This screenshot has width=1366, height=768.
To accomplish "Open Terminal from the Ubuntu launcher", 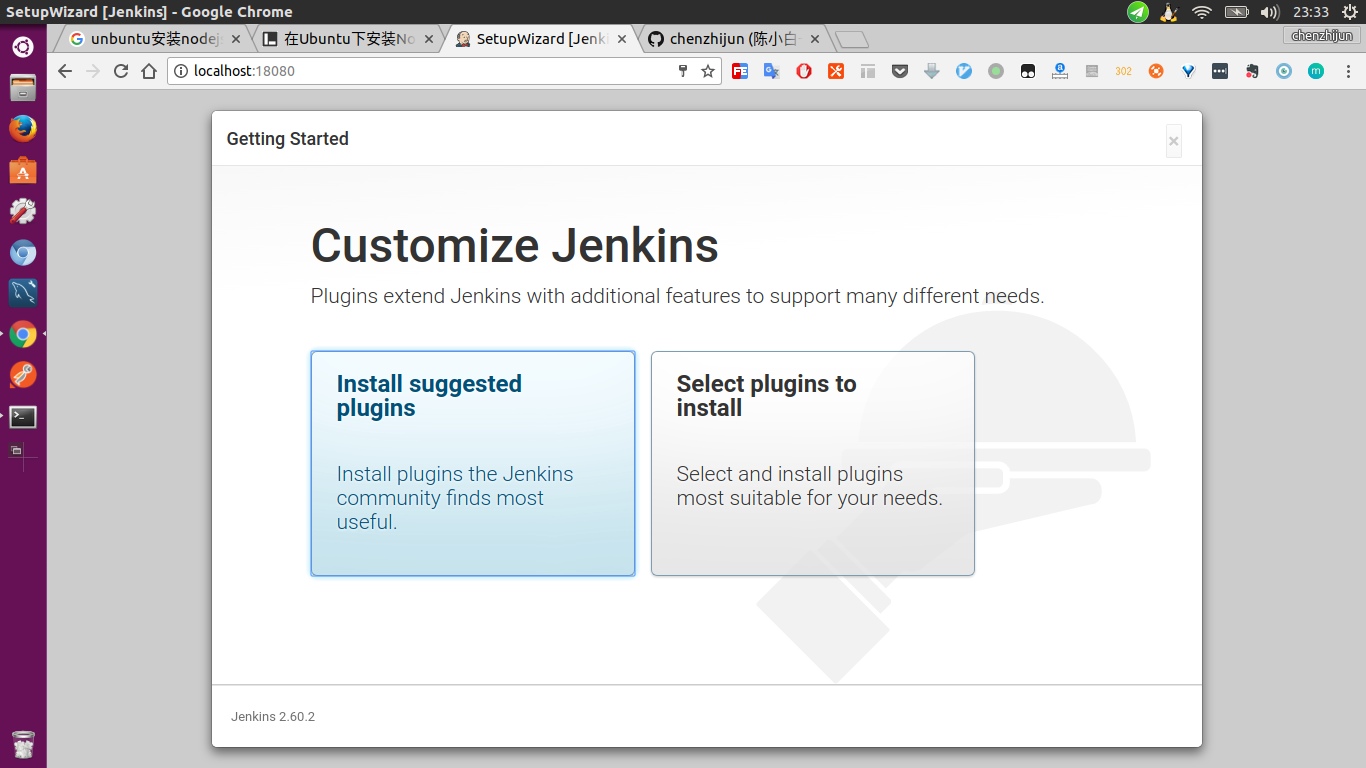I will 23,417.
